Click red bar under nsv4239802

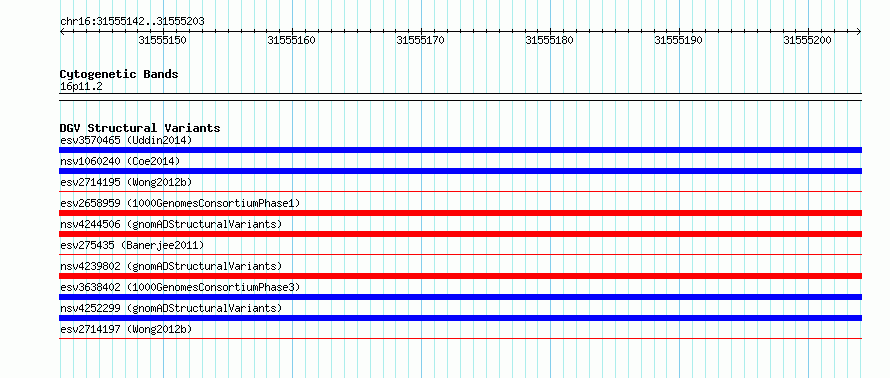460,276
